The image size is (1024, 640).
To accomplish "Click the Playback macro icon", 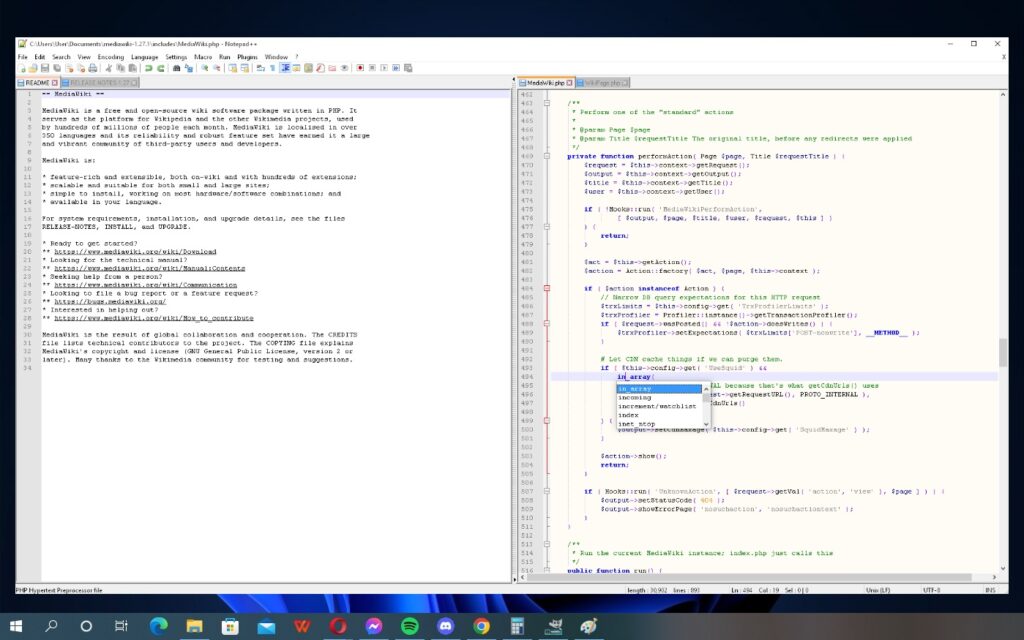I will tap(384, 68).
